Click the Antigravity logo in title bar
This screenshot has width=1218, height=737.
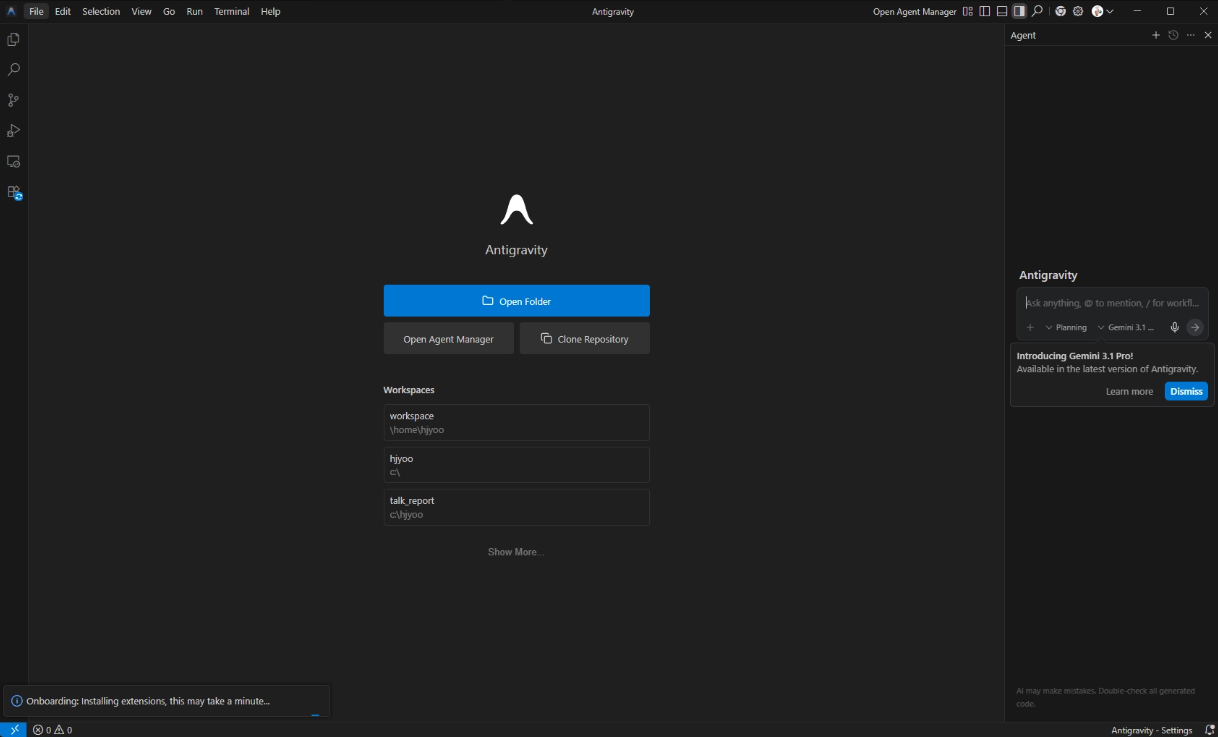11,11
